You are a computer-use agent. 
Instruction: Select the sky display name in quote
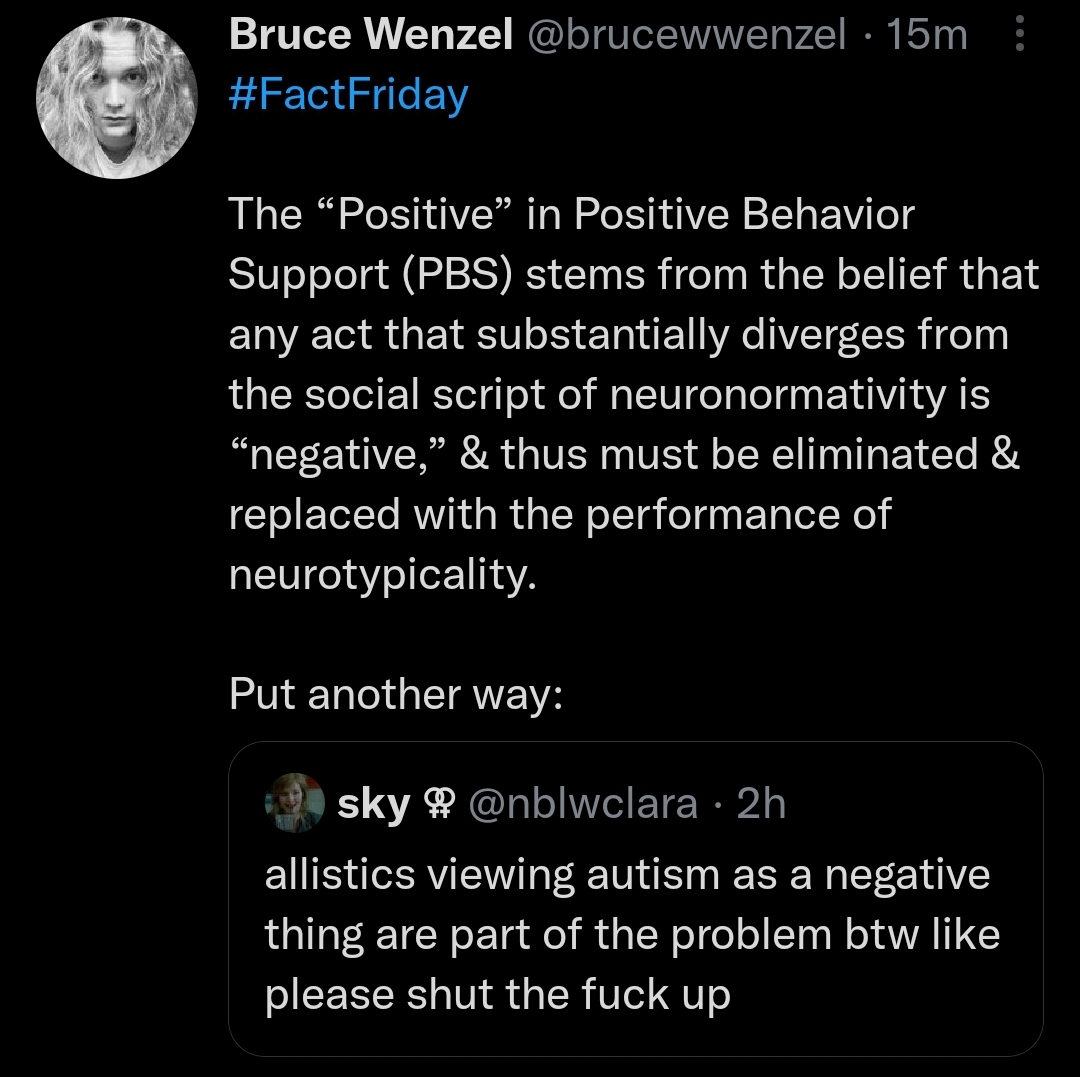tap(374, 804)
